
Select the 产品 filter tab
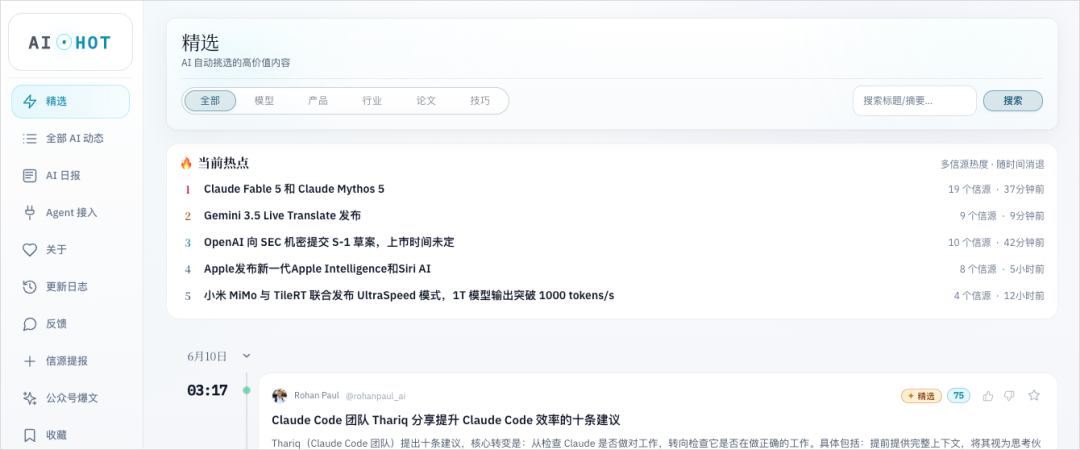click(318, 101)
